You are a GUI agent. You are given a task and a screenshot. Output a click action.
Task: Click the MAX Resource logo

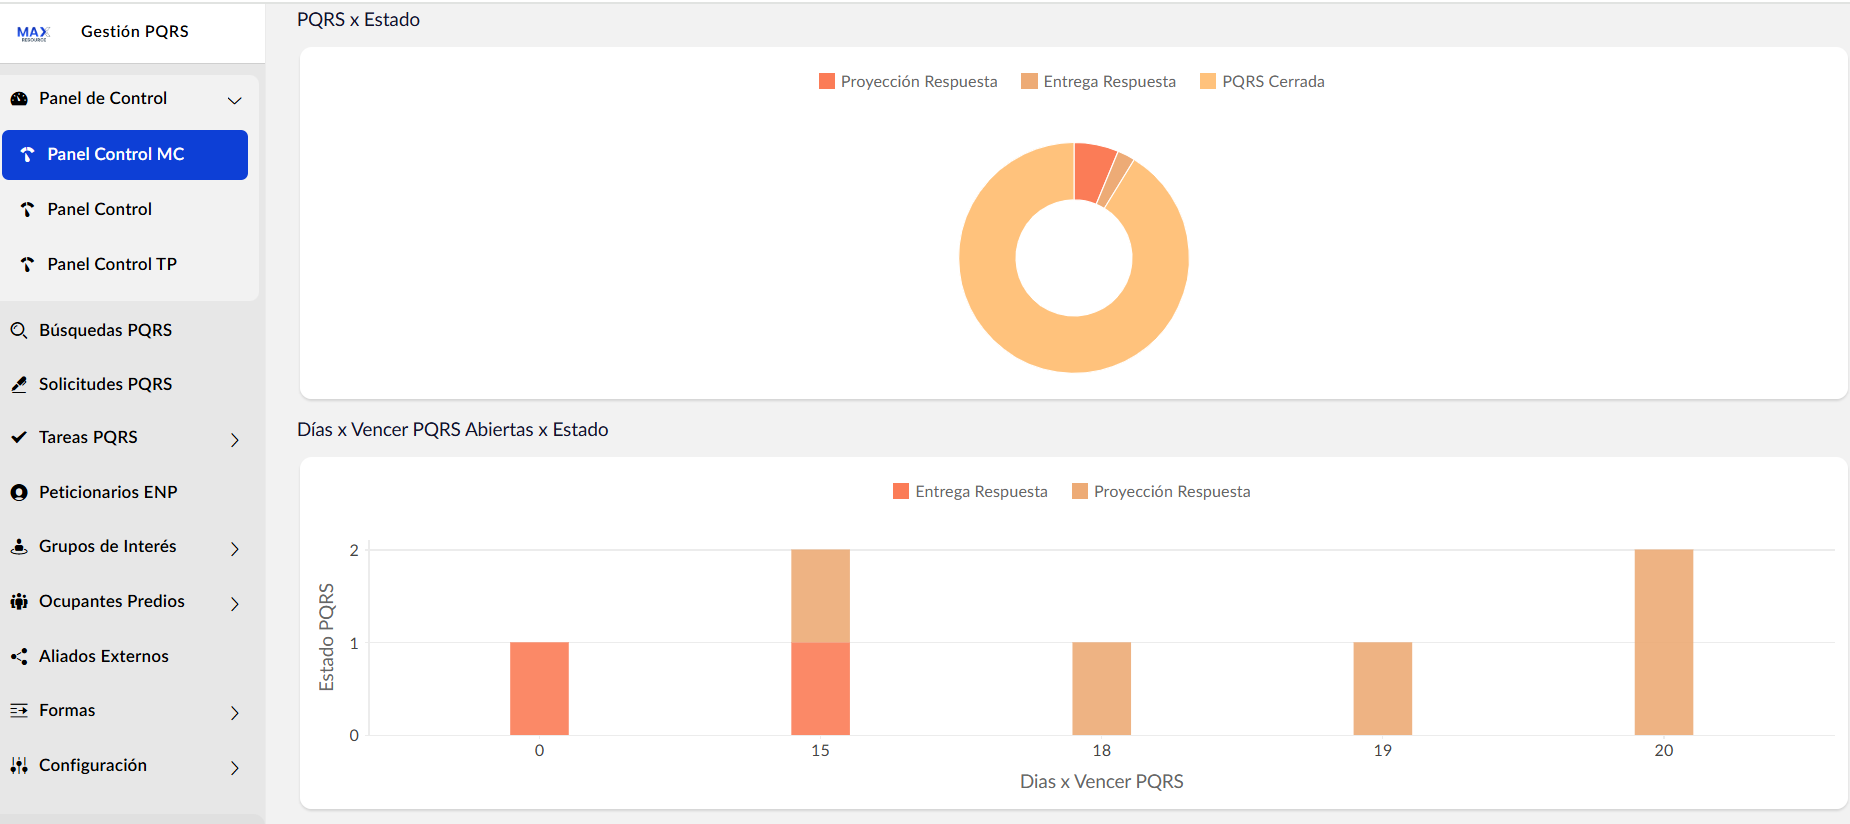click(33, 33)
